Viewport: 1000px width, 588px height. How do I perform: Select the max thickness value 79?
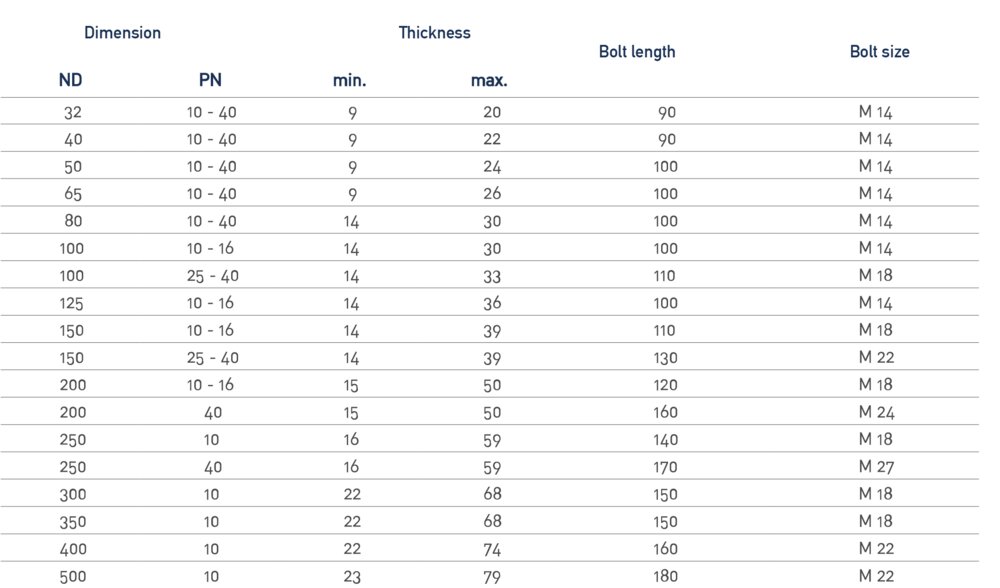pyautogui.click(x=492, y=576)
